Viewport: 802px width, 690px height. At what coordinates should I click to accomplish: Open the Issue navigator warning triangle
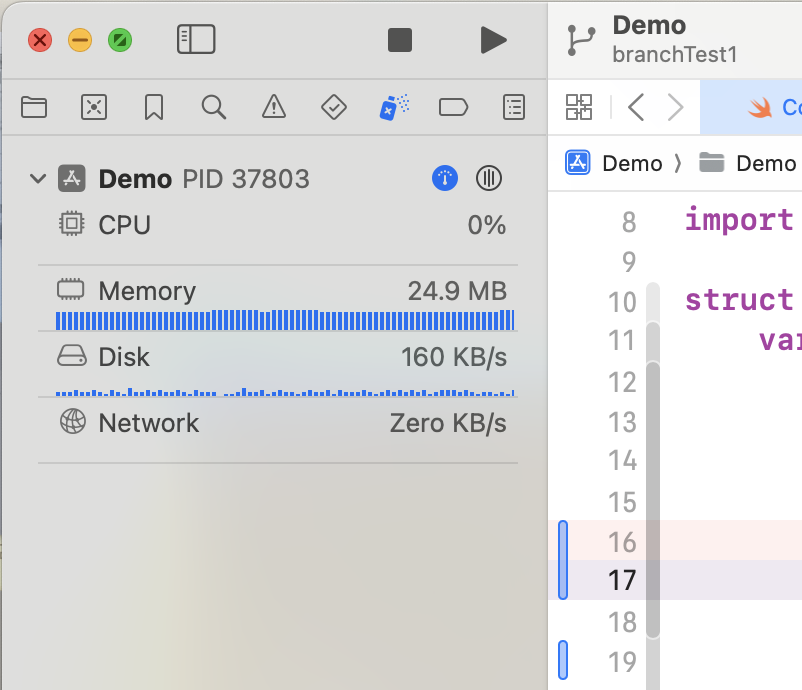pyautogui.click(x=273, y=107)
